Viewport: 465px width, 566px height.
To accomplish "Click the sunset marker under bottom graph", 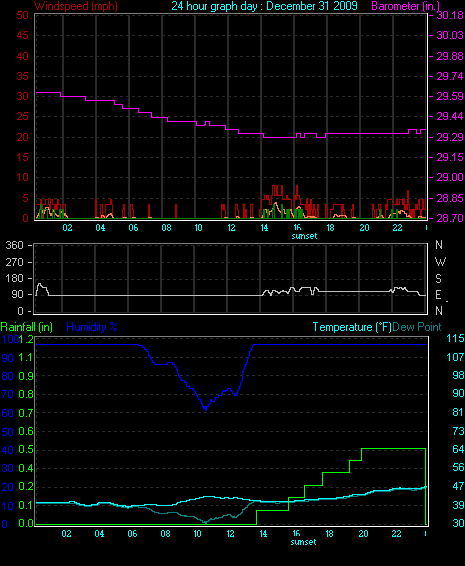I will pyautogui.click(x=303, y=542).
